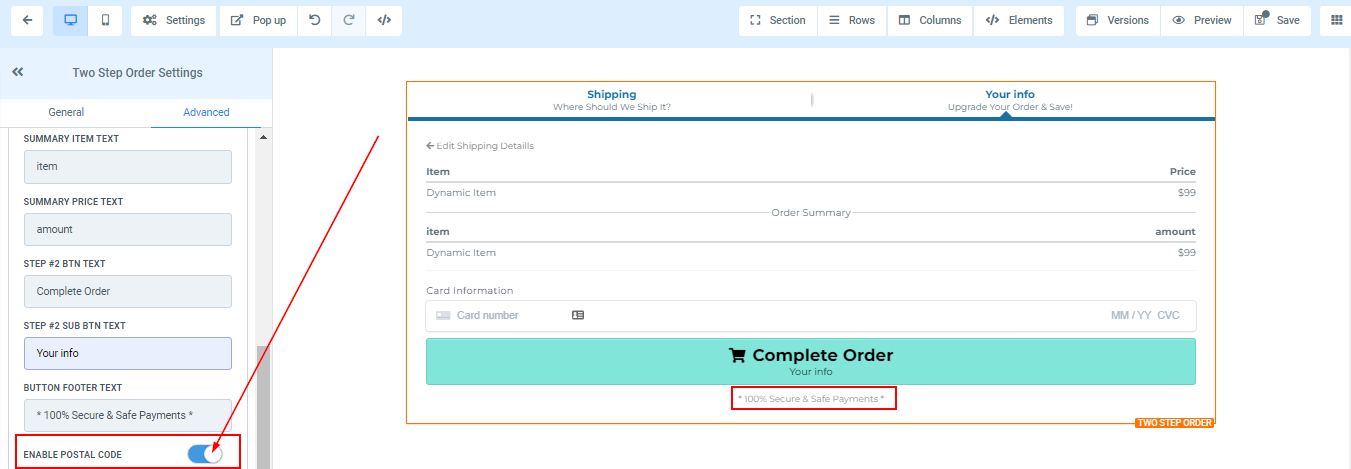
Task: Add a new Section
Action: coord(777,20)
